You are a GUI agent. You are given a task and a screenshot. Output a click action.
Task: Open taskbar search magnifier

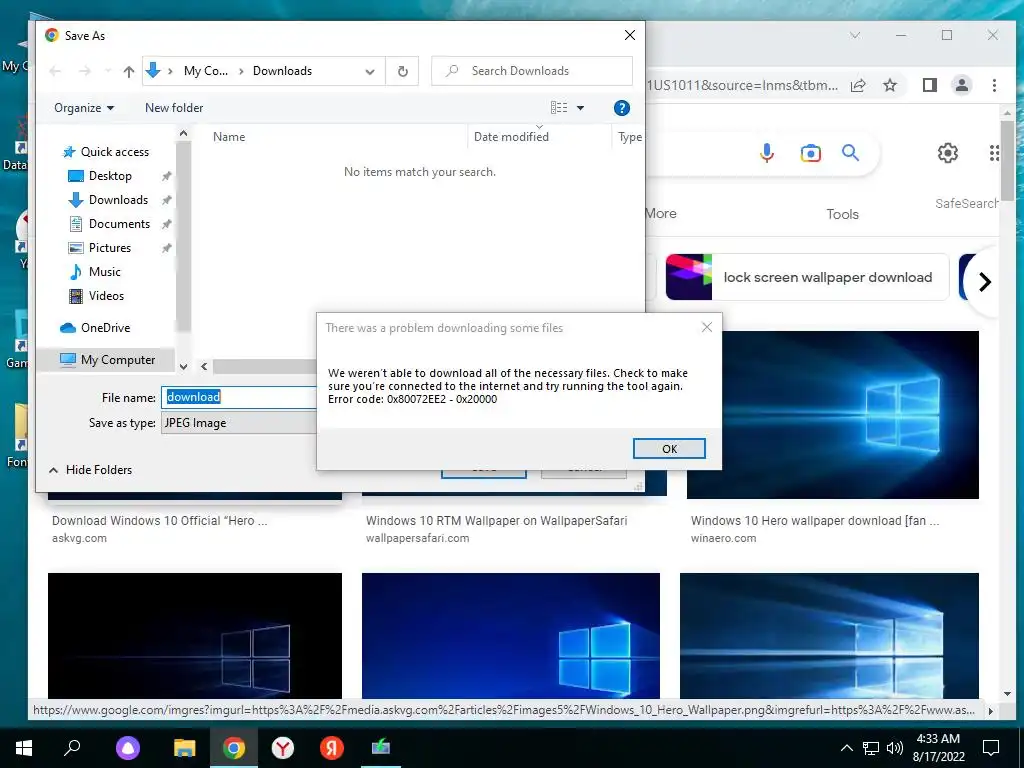(x=72, y=748)
